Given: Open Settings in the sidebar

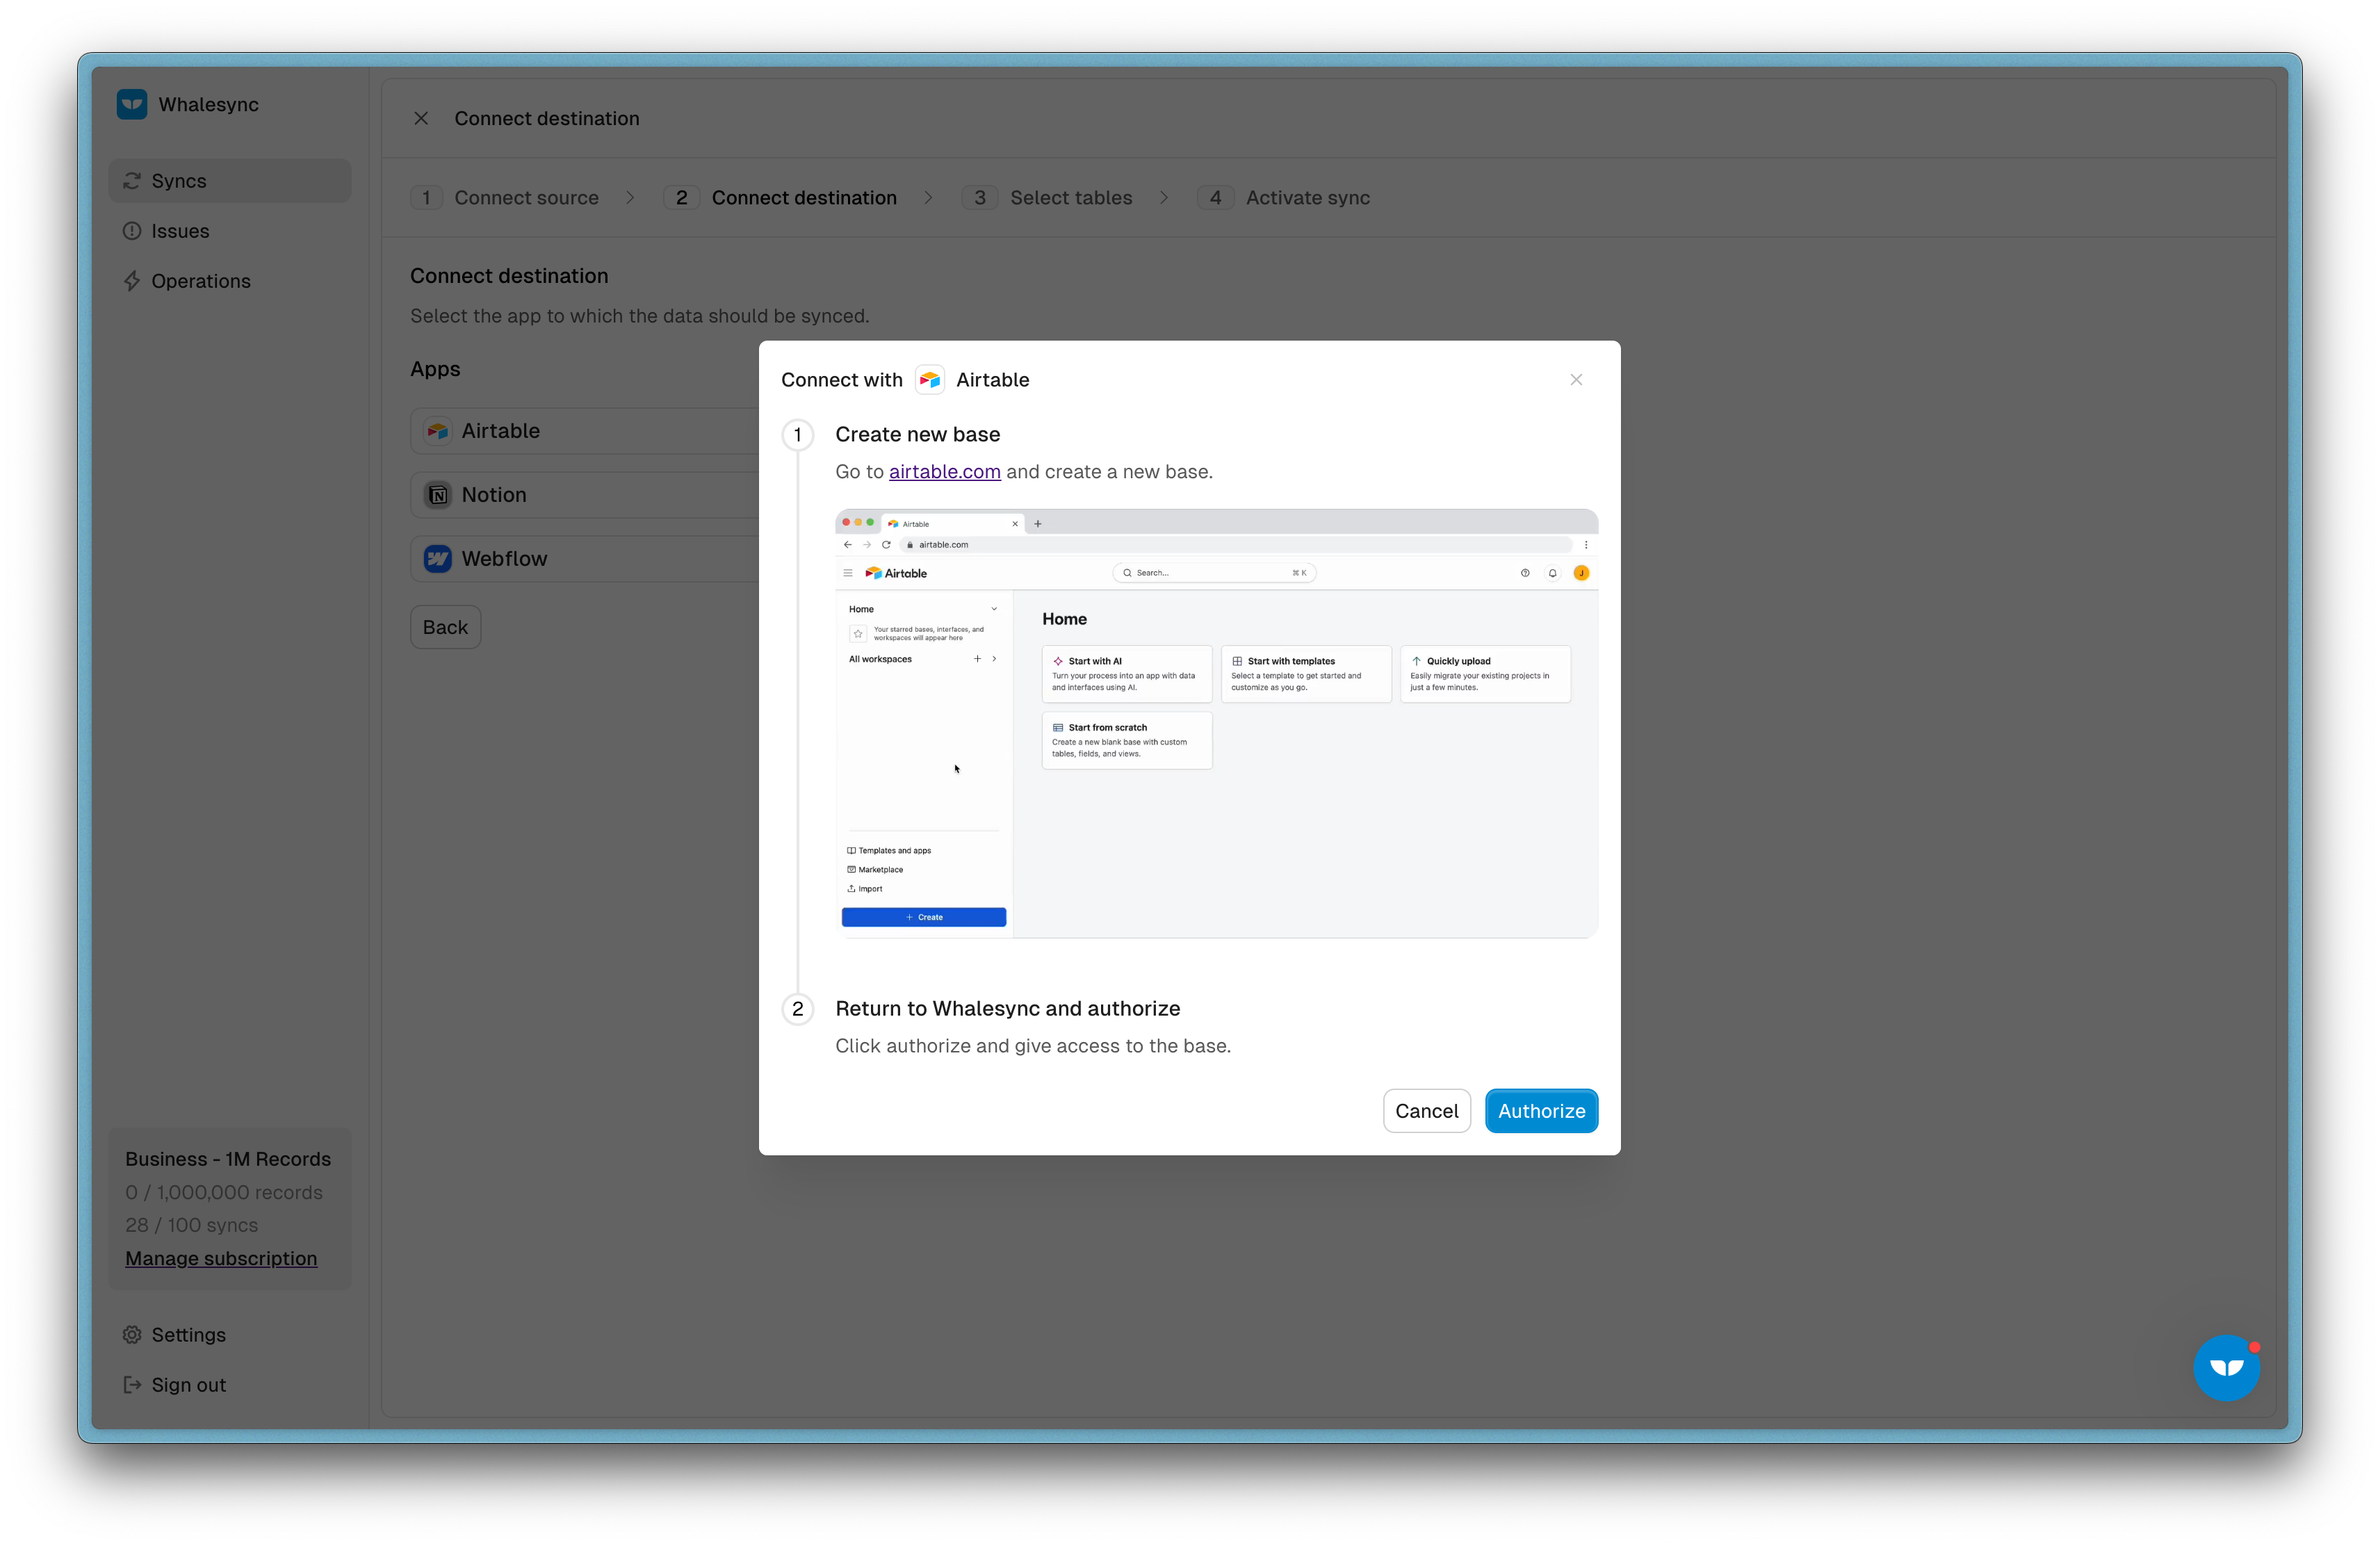Looking at the screenshot, I should point(229,1335).
